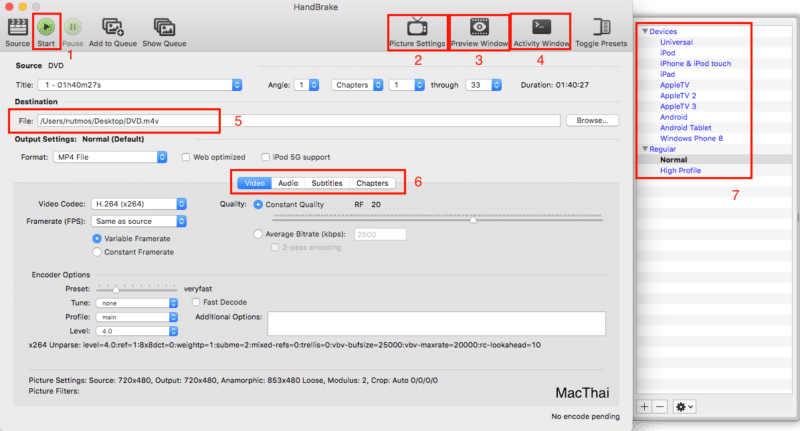
Task: Click the Toggle Presets drawer icon
Action: click(601, 27)
